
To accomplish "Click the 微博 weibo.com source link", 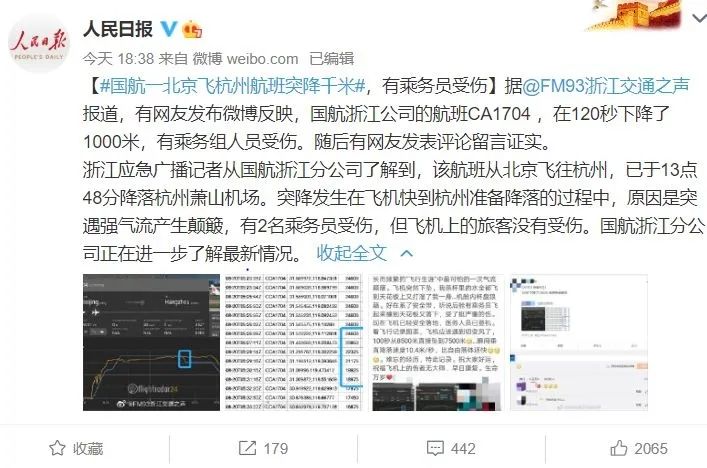I will 245,59.
